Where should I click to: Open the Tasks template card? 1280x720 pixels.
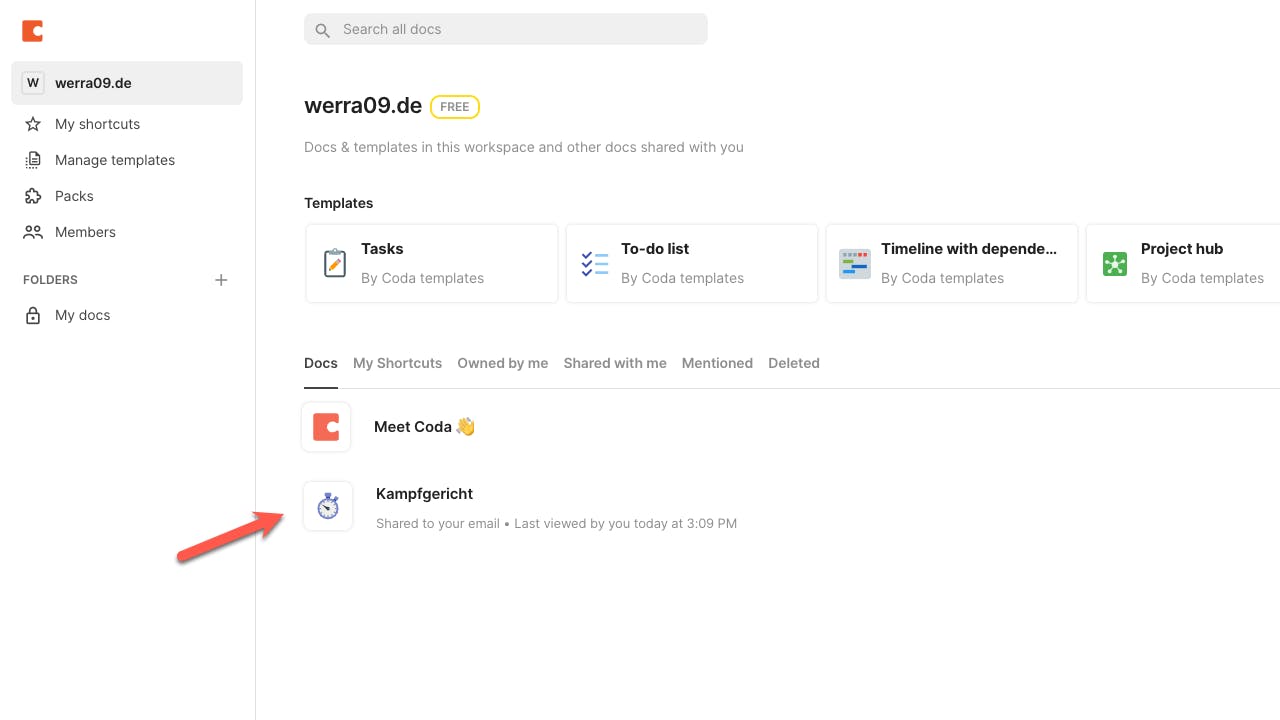tap(431, 263)
